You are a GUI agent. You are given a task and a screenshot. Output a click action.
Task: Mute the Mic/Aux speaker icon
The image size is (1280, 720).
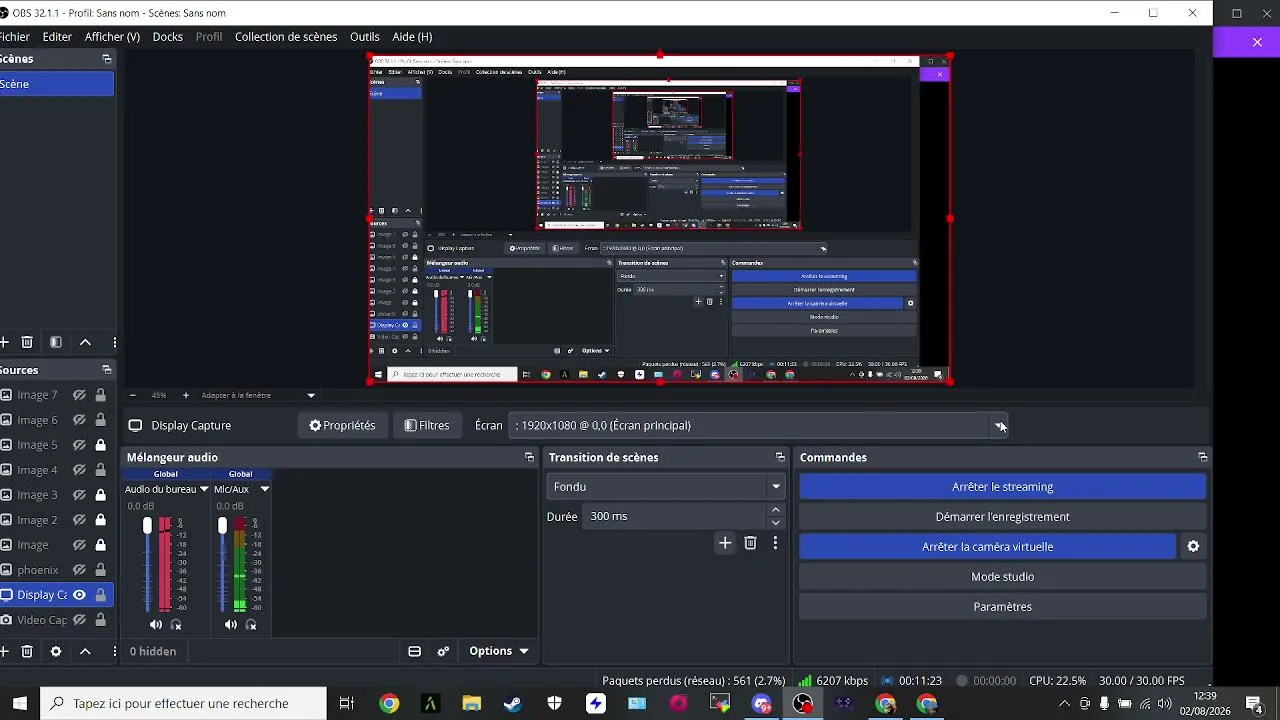pyautogui.click(x=231, y=625)
